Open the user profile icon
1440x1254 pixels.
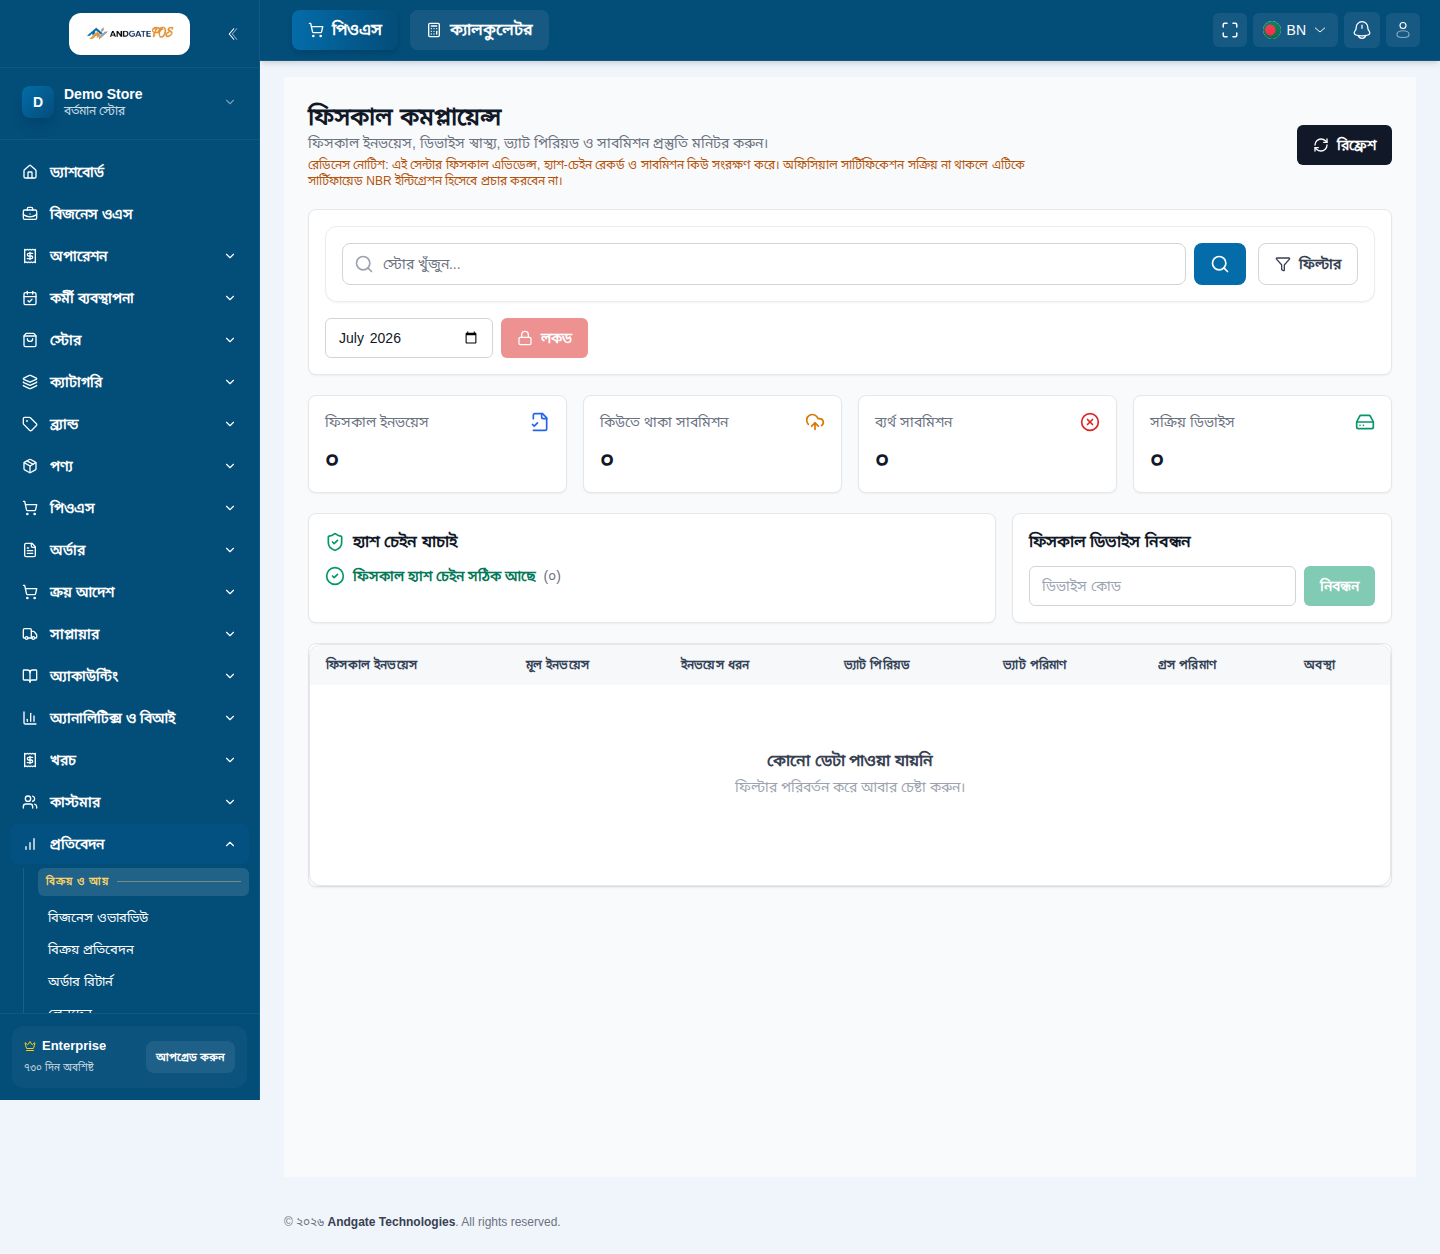point(1403,30)
